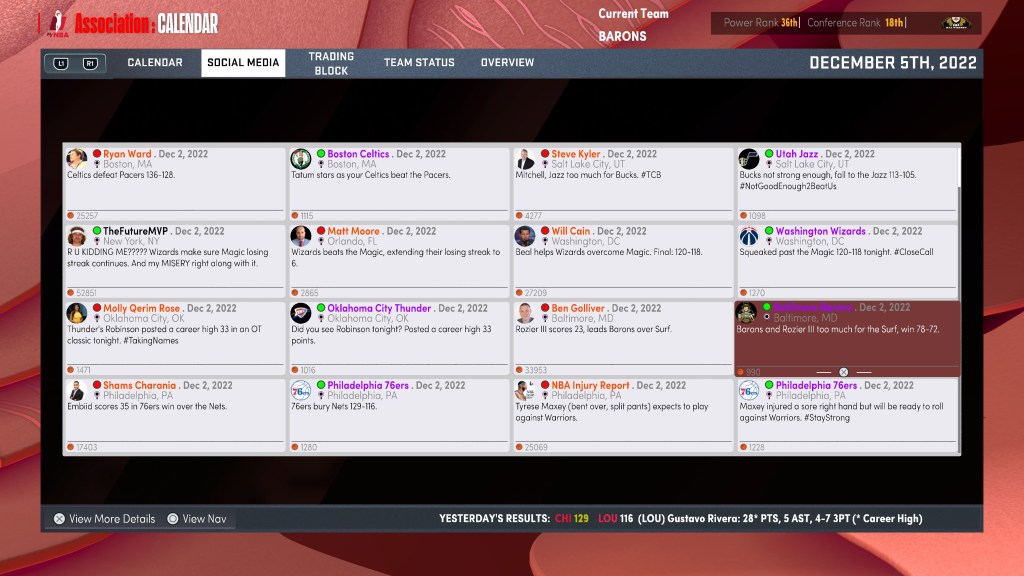Click Boston Celtics logo avatar

300,159
